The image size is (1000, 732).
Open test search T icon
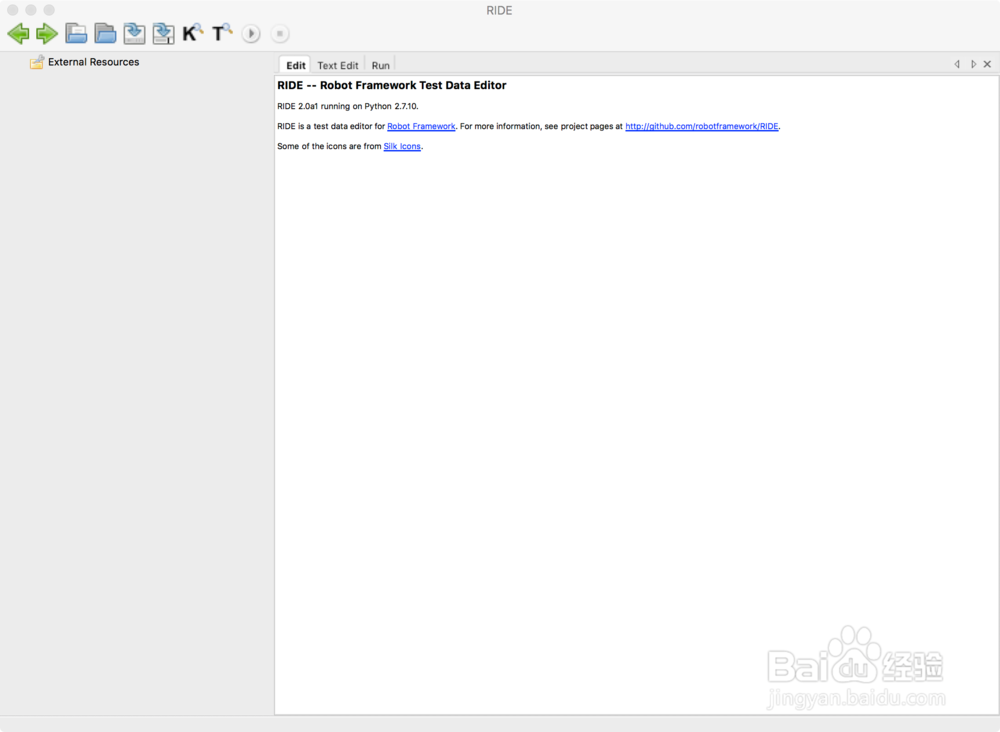pyautogui.click(x=222, y=33)
